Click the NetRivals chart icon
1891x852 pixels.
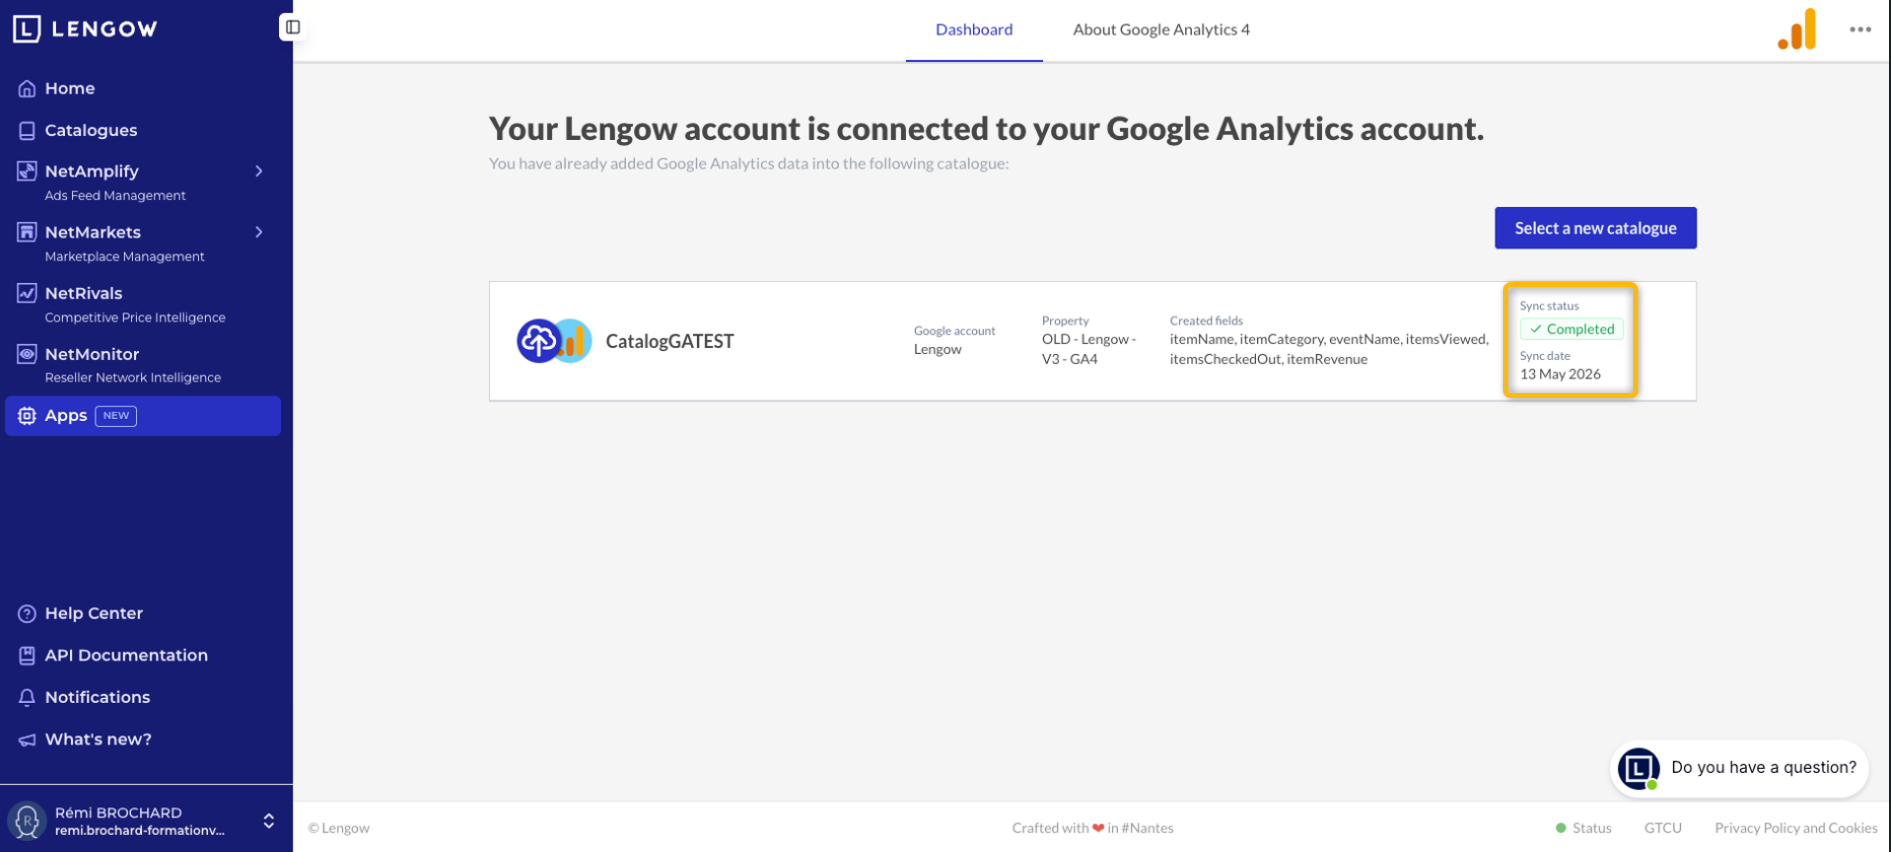pos(27,293)
